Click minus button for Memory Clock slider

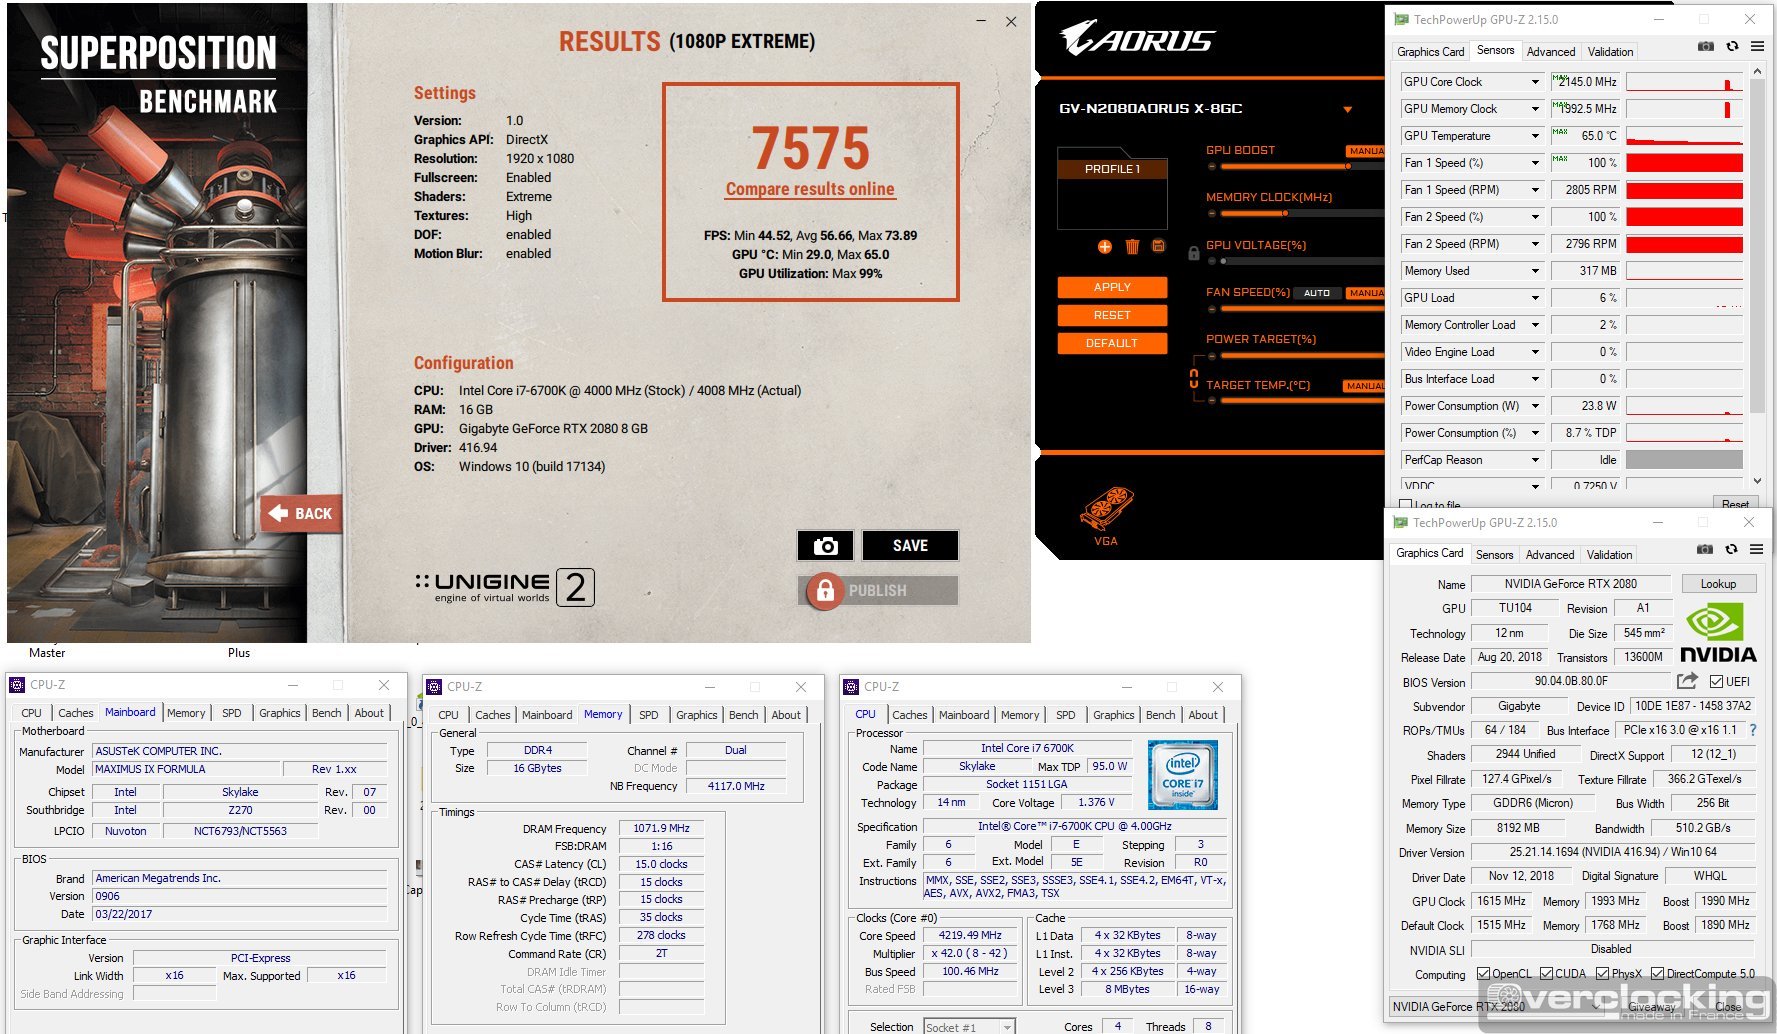coord(1211,213)
